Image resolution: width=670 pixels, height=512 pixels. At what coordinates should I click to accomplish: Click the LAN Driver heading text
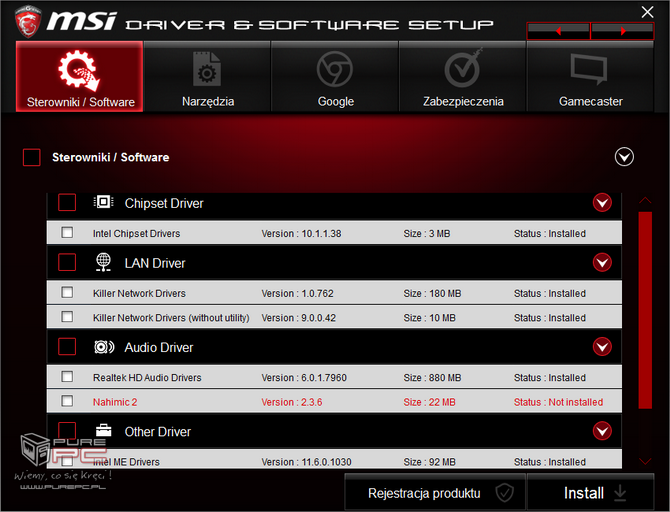tap(155, 263)
